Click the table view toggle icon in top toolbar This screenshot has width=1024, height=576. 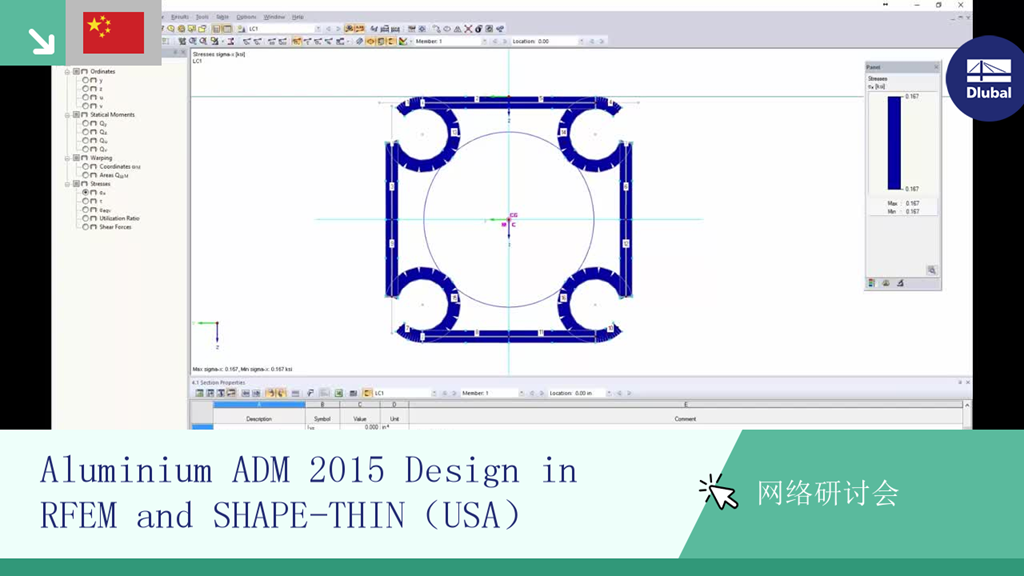pos(227,29)
